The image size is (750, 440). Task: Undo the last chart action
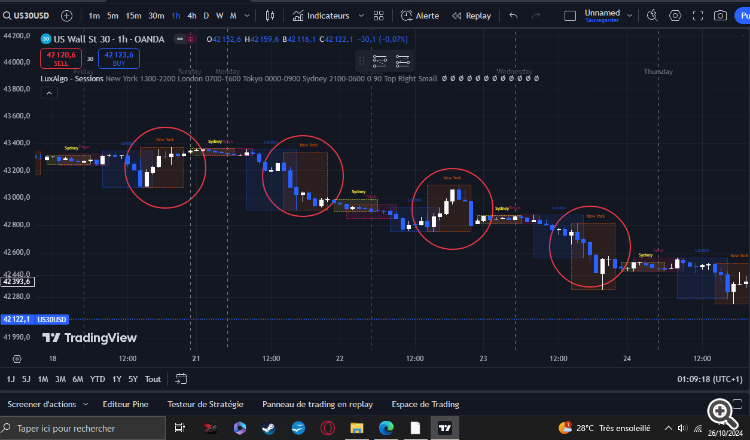click(x=513, y=16)
